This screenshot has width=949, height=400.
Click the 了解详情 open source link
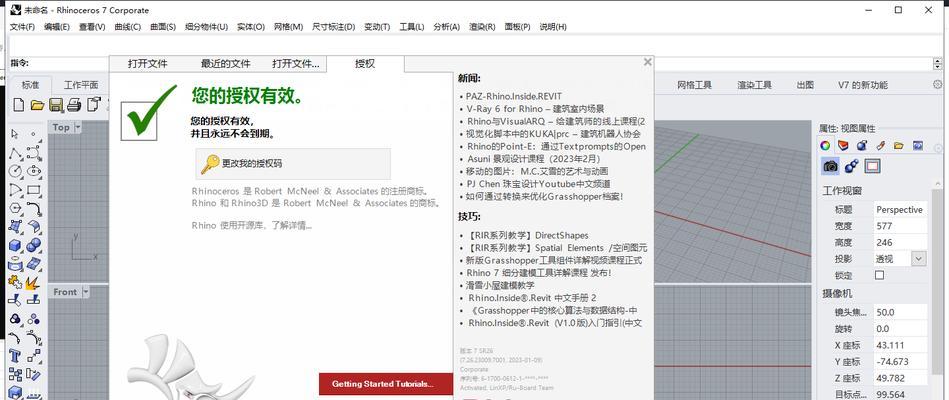coord(291,226)
